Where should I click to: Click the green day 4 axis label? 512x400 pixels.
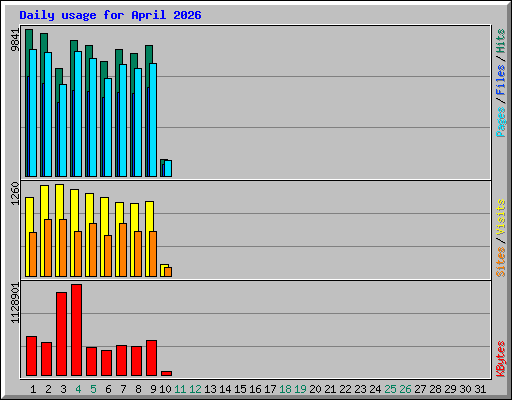pos(78,389)
